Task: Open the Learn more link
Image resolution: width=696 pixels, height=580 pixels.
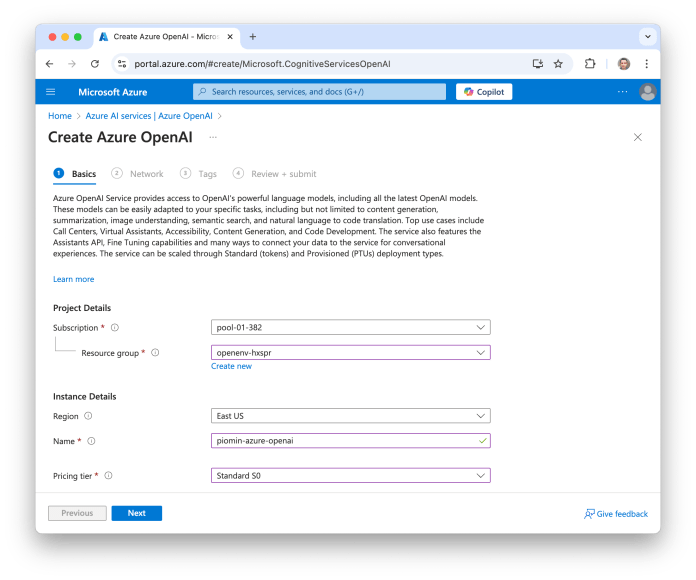Action: 74,279
